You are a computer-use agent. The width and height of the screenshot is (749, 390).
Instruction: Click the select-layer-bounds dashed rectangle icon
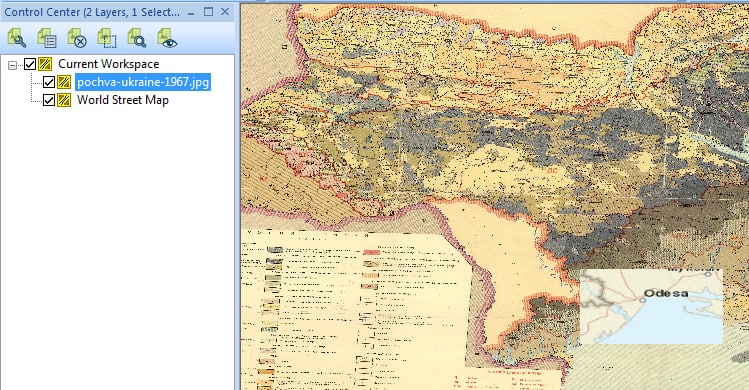(107, 38)
